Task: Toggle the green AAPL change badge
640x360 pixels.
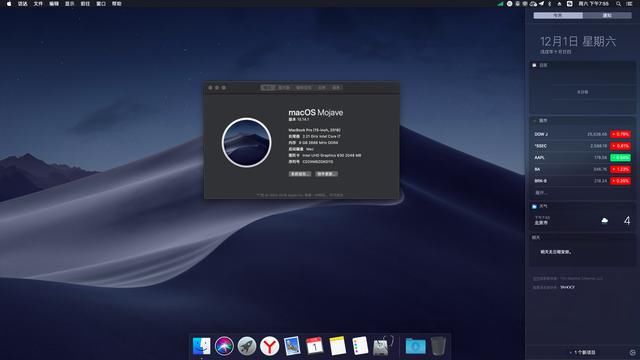Action: click(x=620, y=158)
